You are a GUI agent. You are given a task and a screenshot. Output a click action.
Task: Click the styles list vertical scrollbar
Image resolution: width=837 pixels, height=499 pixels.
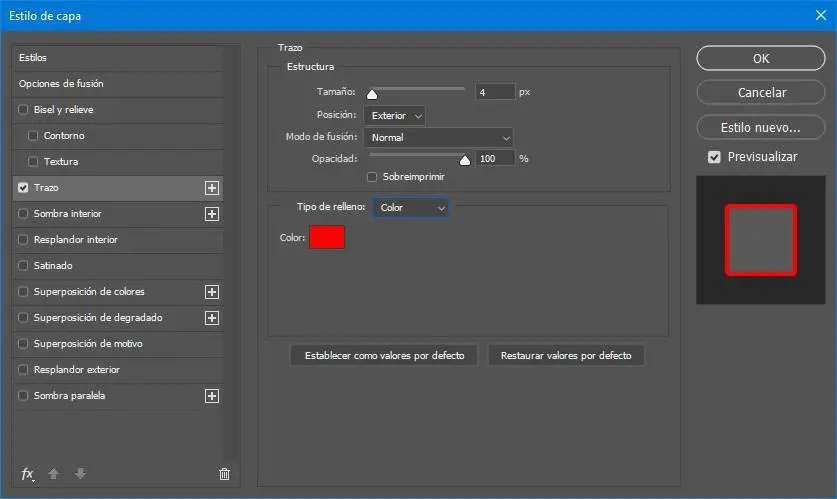tap(231, 252)
